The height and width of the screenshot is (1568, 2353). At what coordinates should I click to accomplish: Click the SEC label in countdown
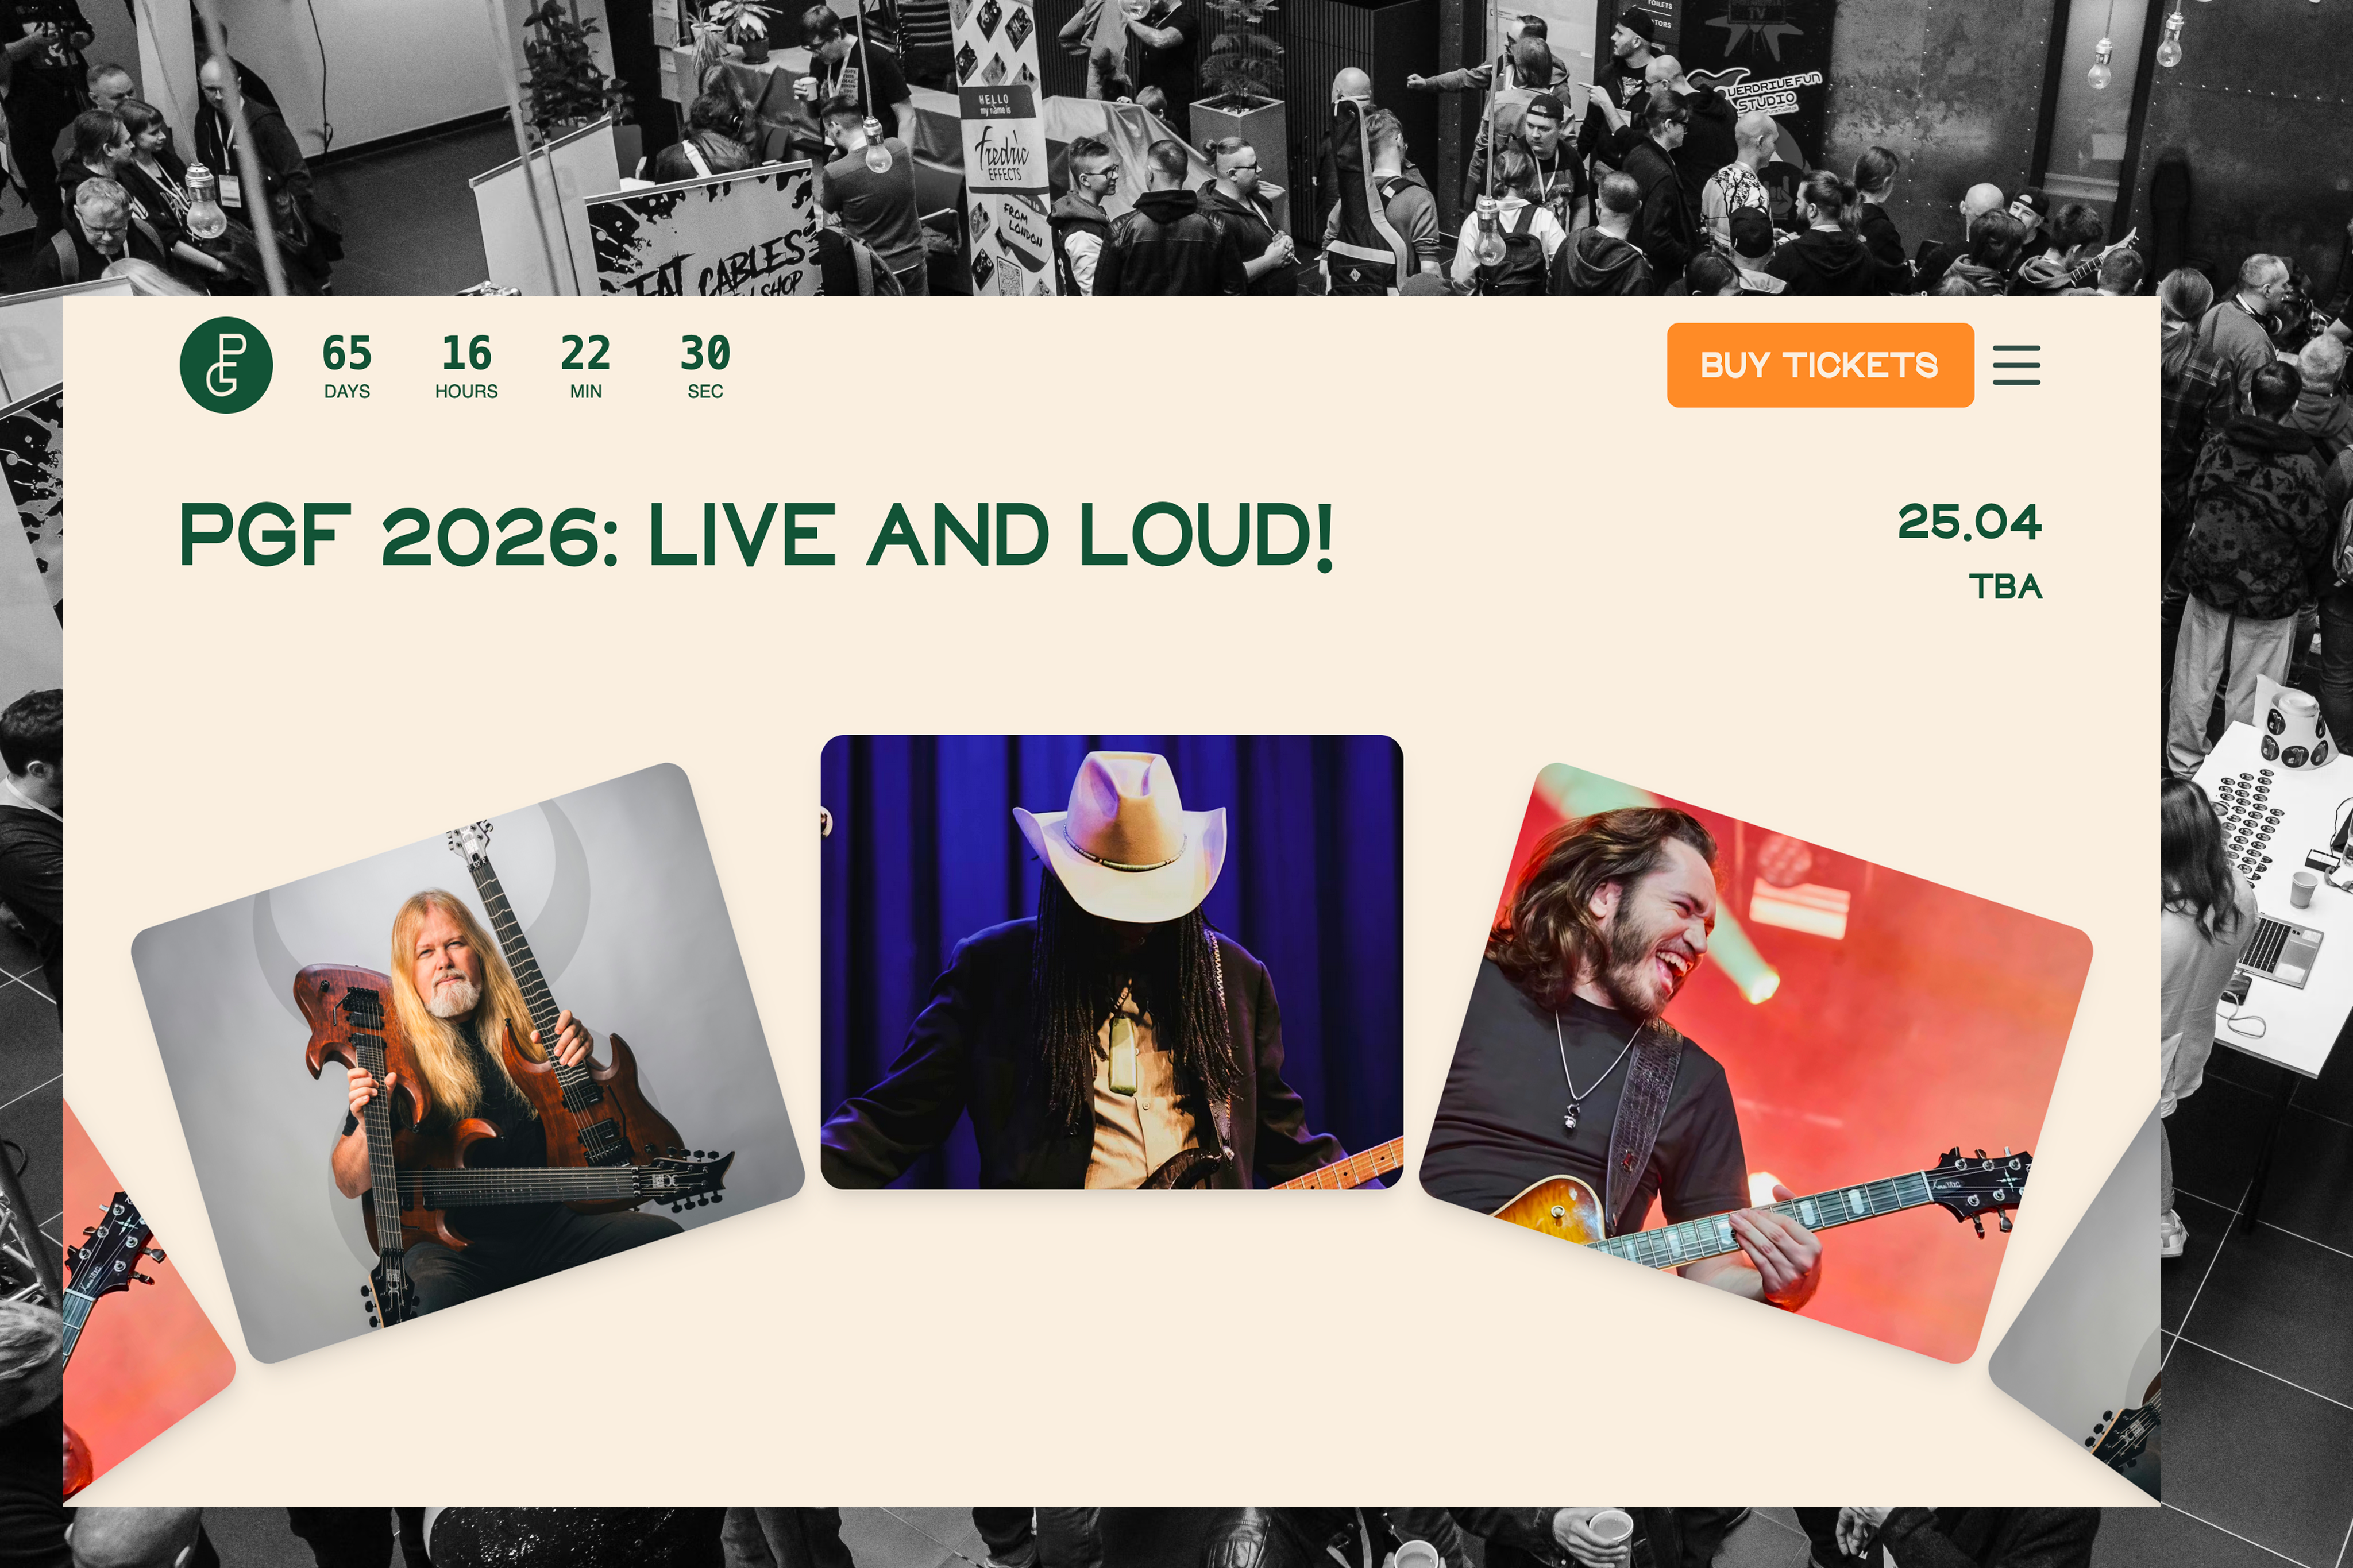coord(705,391)
